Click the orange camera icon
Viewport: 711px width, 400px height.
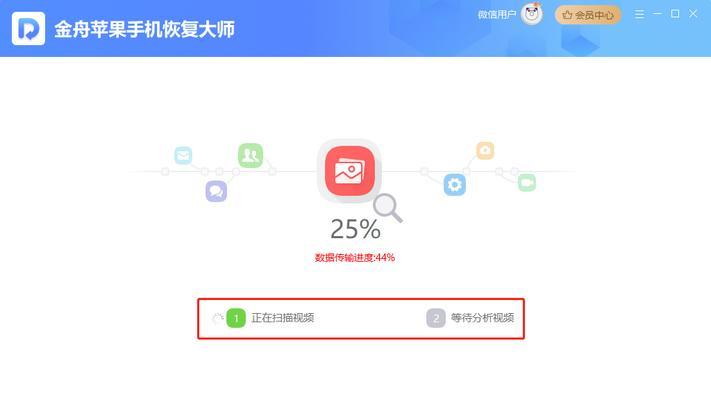[485, 150]
